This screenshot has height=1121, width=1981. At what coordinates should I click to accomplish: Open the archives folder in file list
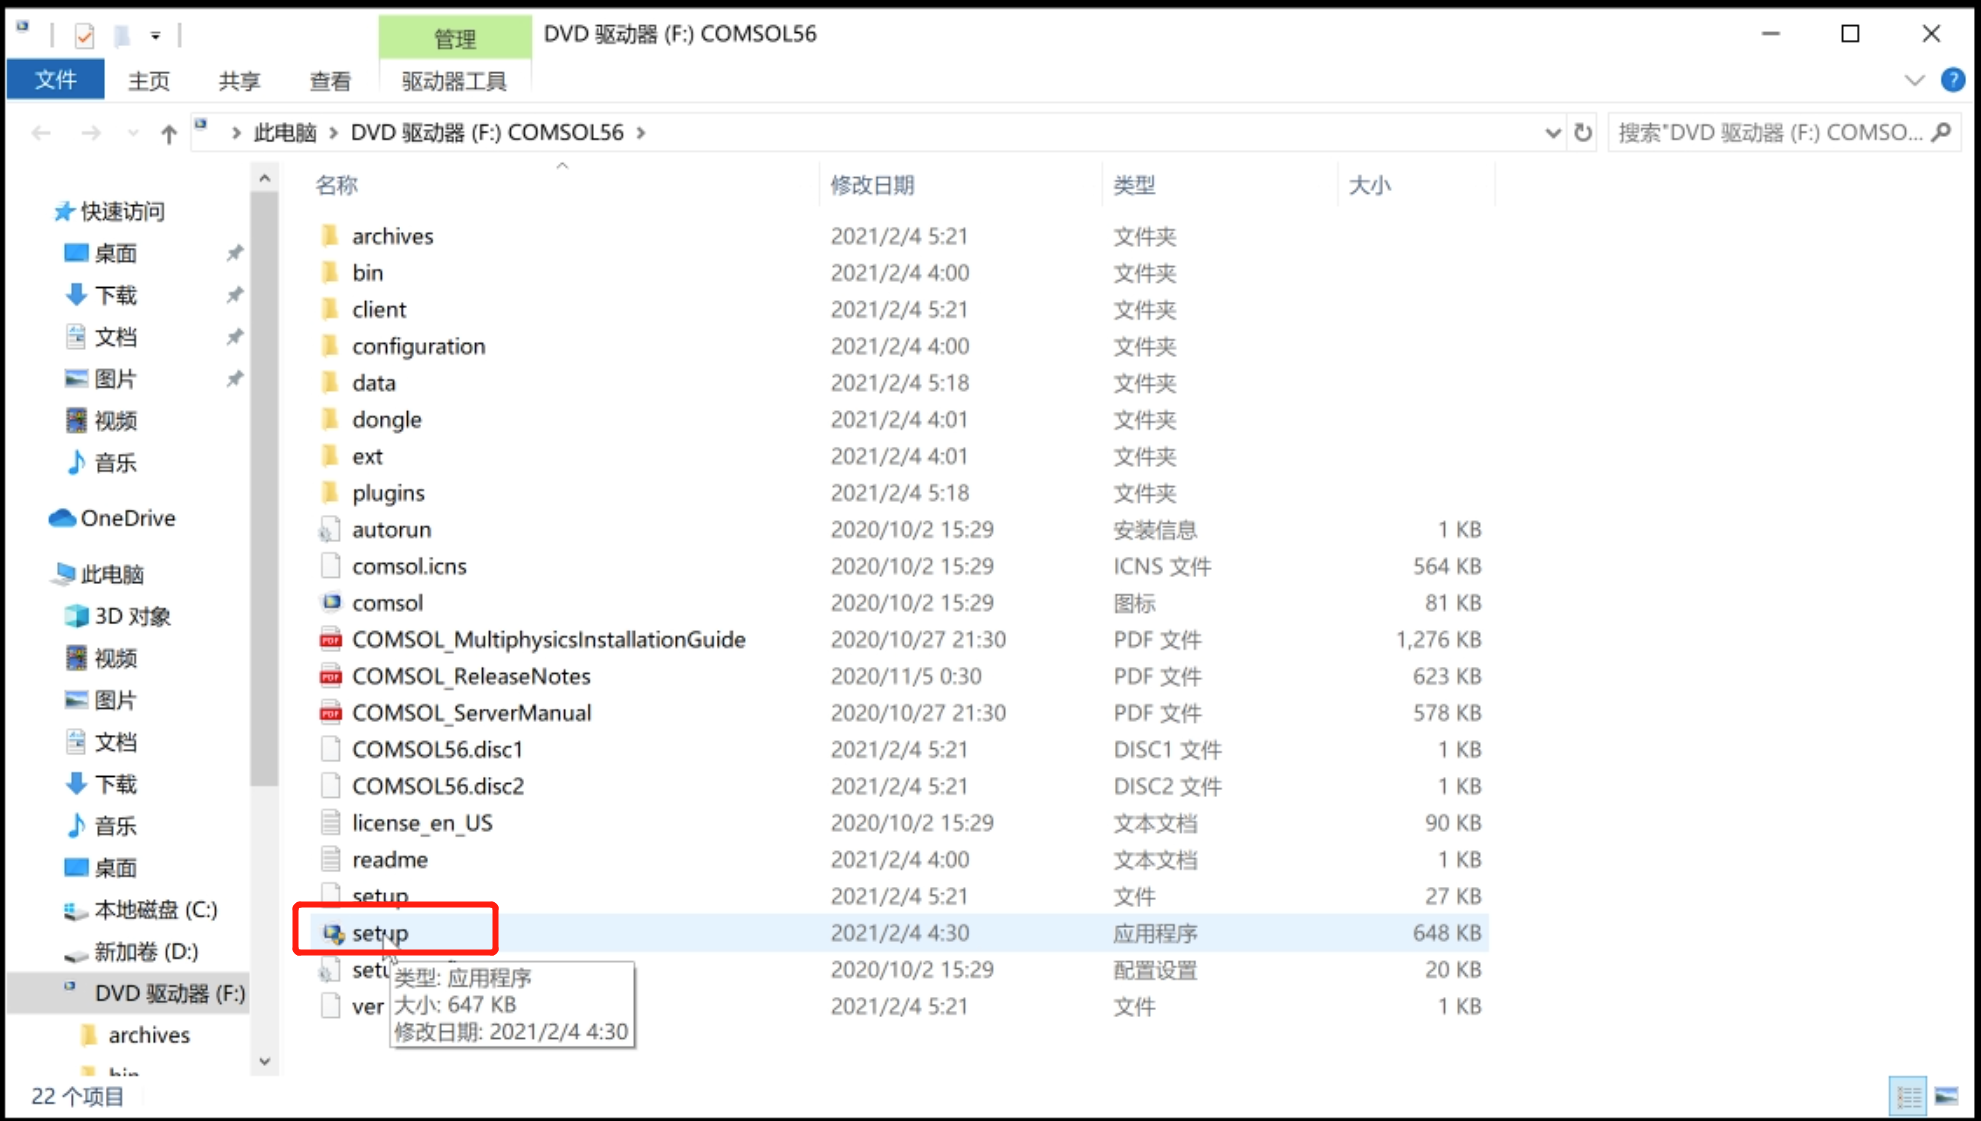tap(392, 236)
